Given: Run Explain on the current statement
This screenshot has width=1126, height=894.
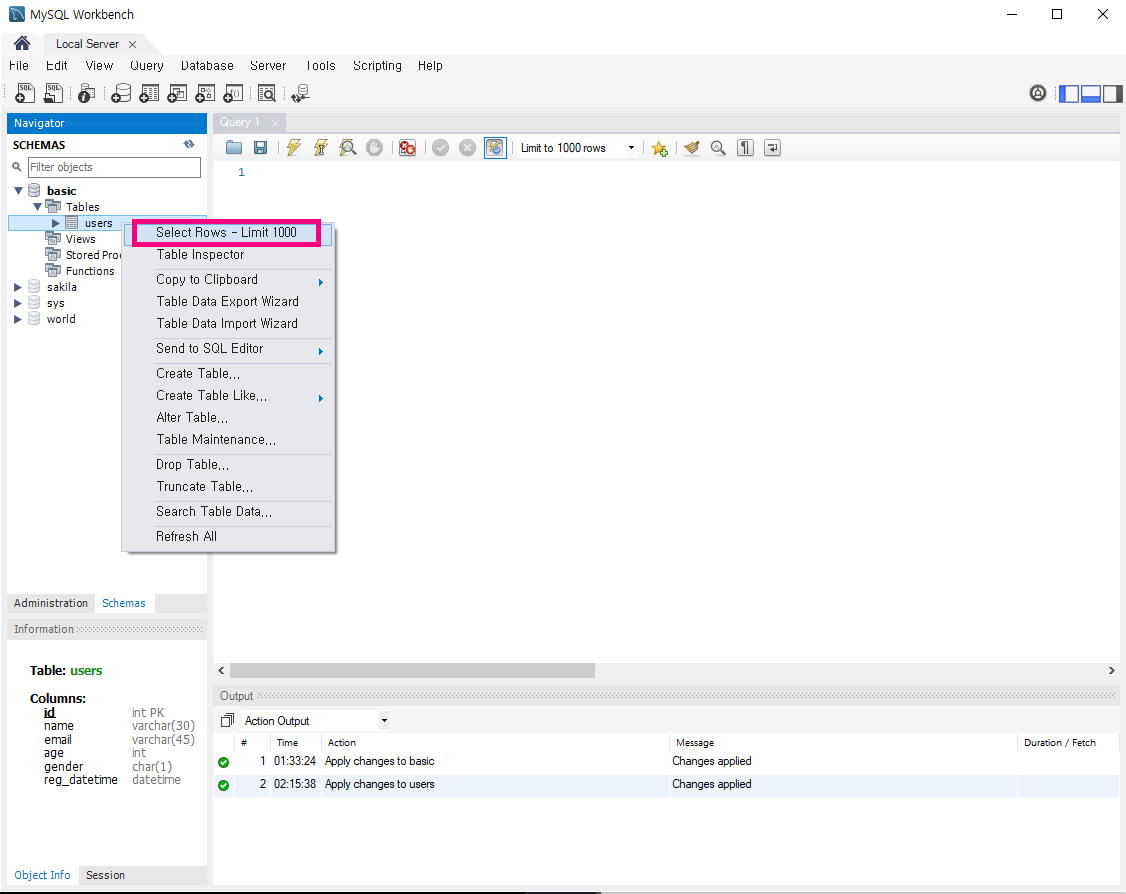Looking at the screenshot, I should click(348, 148).
